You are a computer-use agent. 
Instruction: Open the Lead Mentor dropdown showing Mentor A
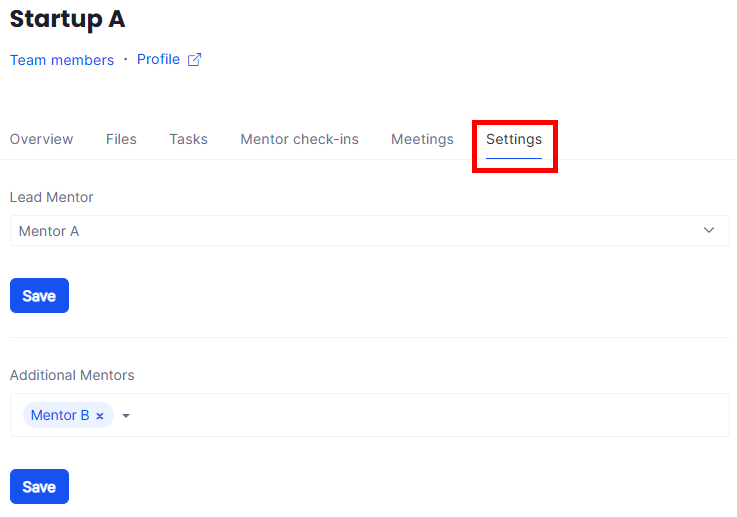pos(360,231)
